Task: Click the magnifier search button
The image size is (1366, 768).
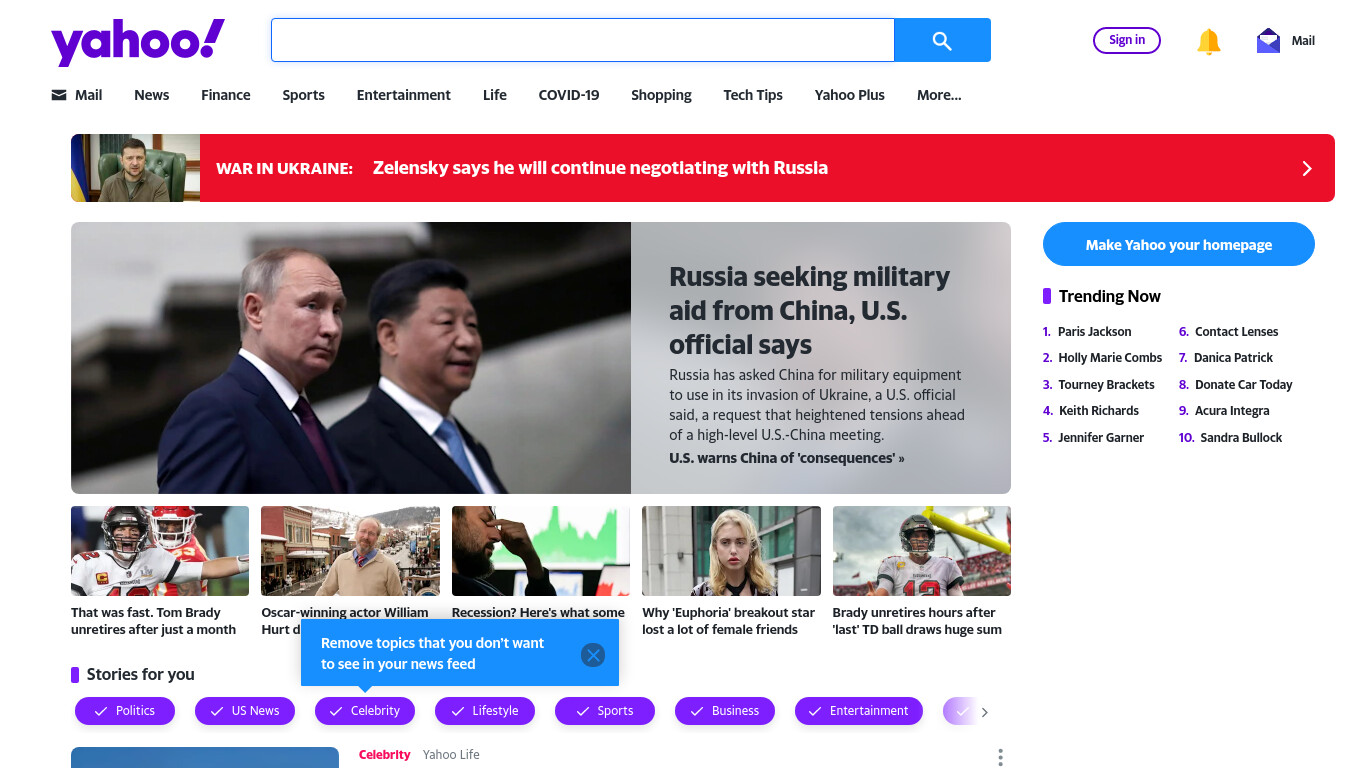Action: (942, 40)
